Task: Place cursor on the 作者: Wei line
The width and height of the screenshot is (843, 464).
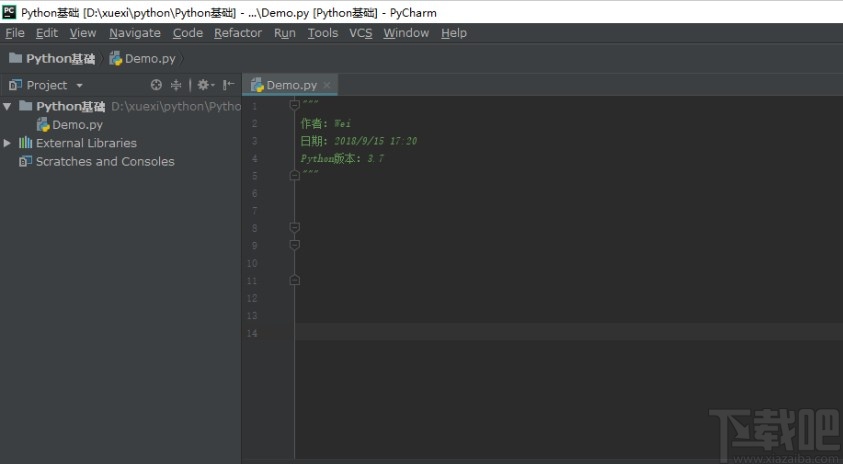Action: (x=326, y=124)
